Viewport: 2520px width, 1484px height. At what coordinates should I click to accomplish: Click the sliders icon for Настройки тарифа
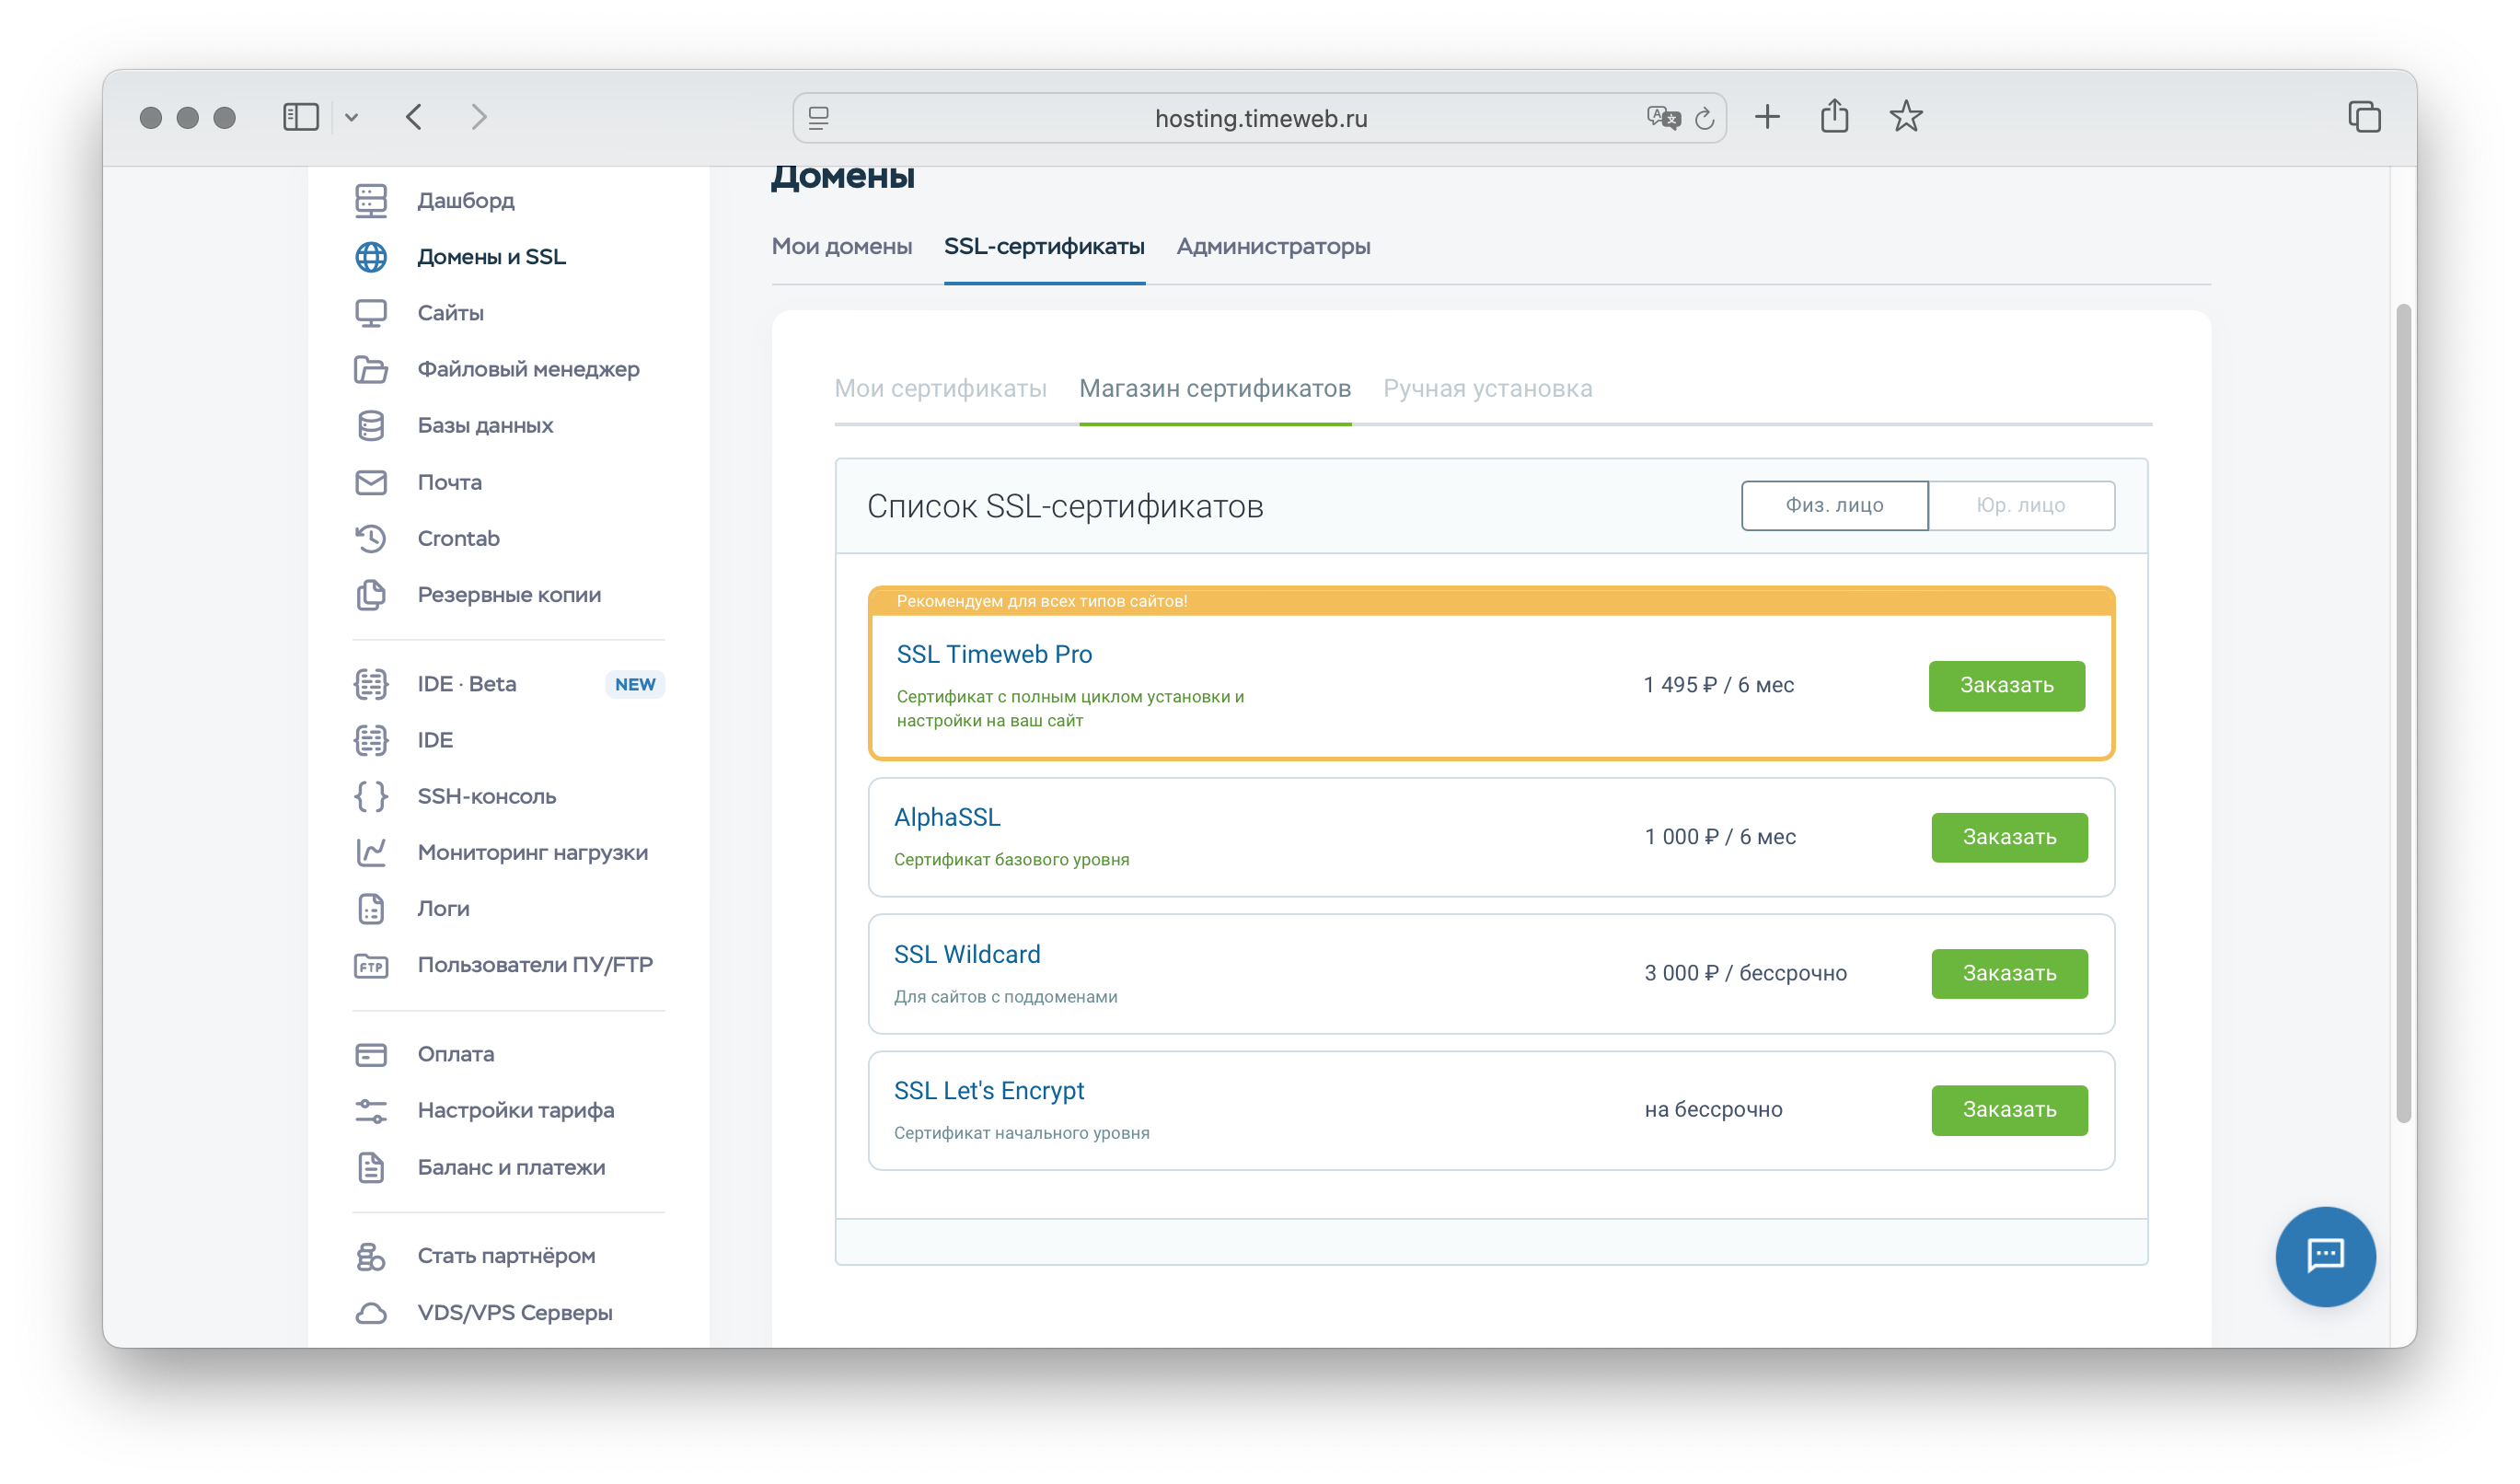[371, 1110]
